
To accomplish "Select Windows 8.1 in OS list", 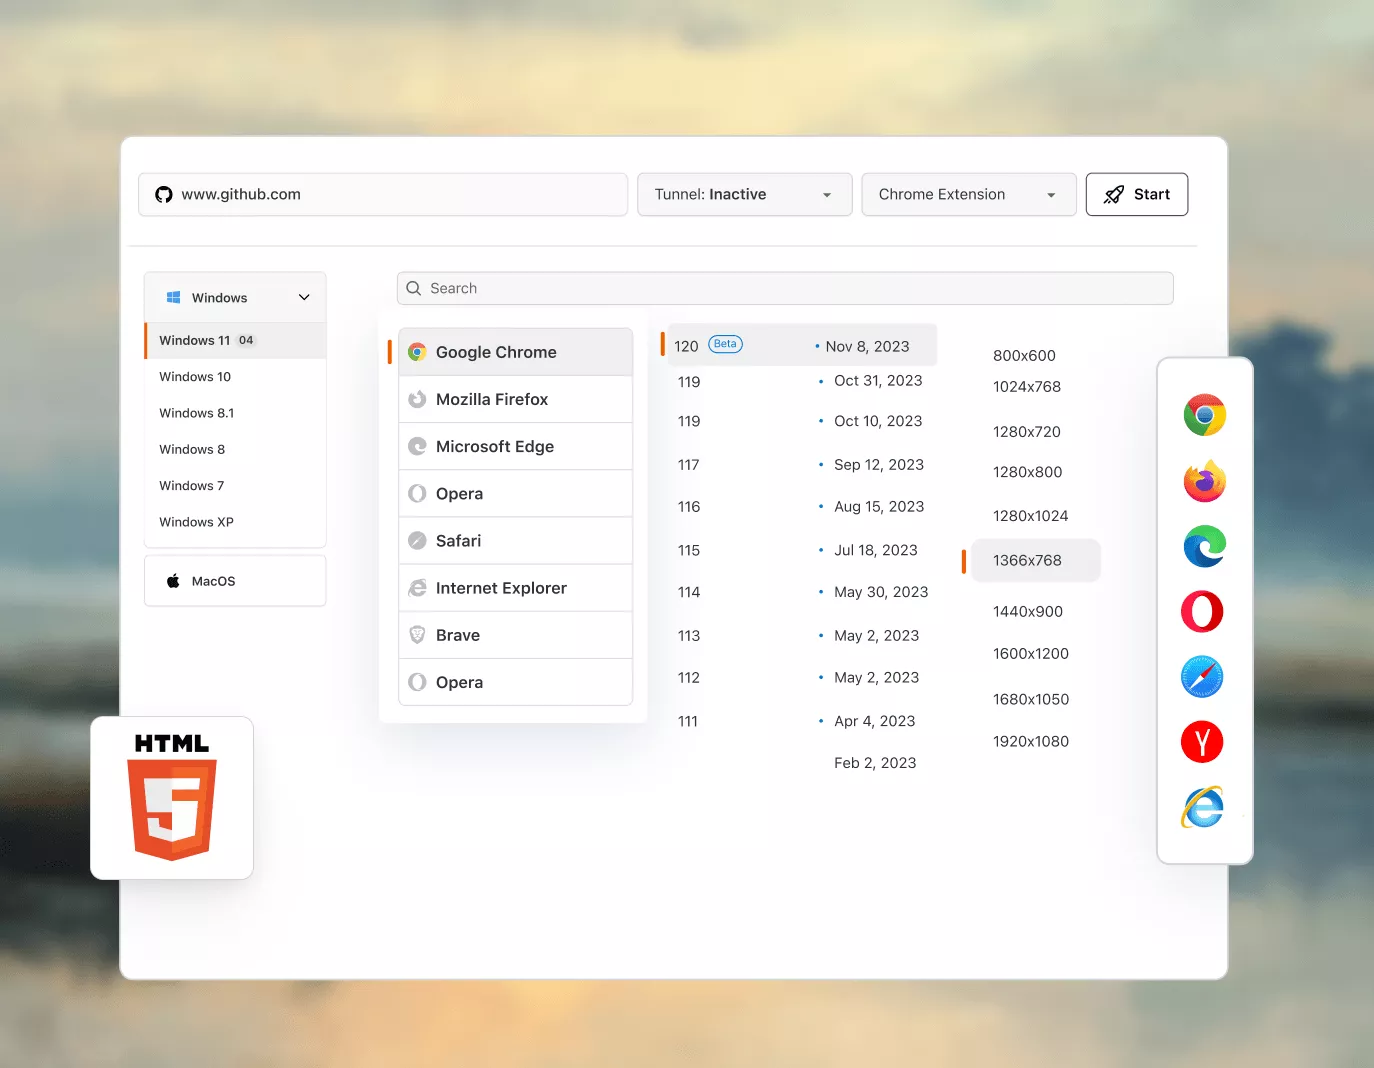I will [x=235, y=413].
